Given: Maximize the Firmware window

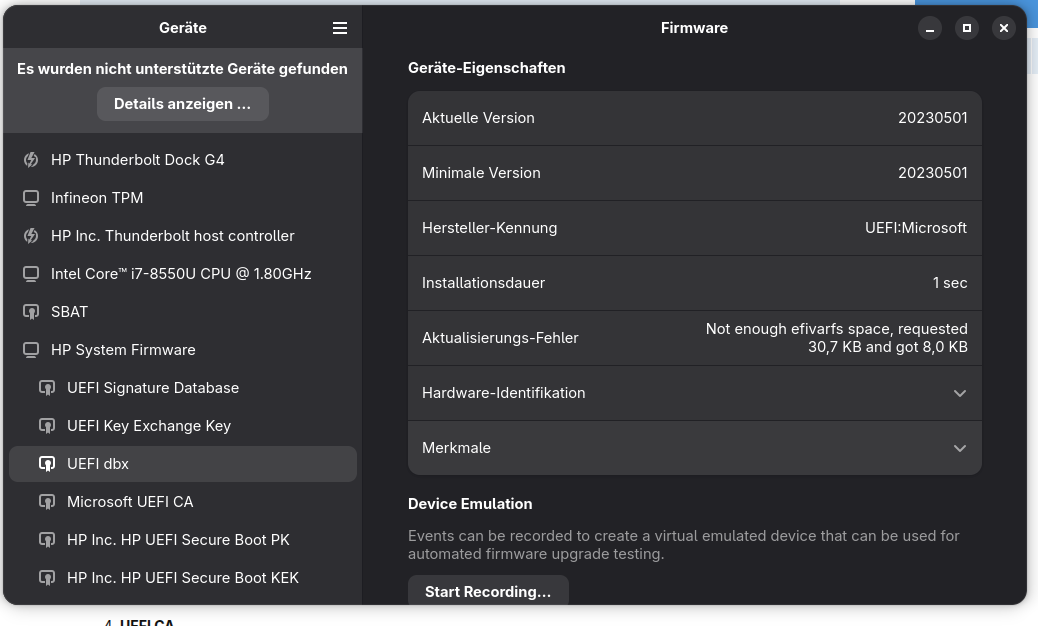Looking at the screenshot, I should pyautogui.click(x=966, y=28).
